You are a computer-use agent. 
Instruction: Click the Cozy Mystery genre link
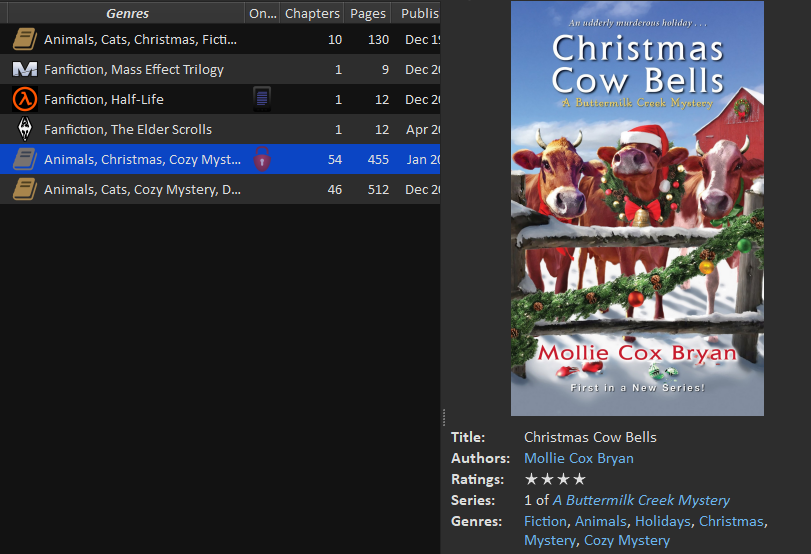[627, 541]
